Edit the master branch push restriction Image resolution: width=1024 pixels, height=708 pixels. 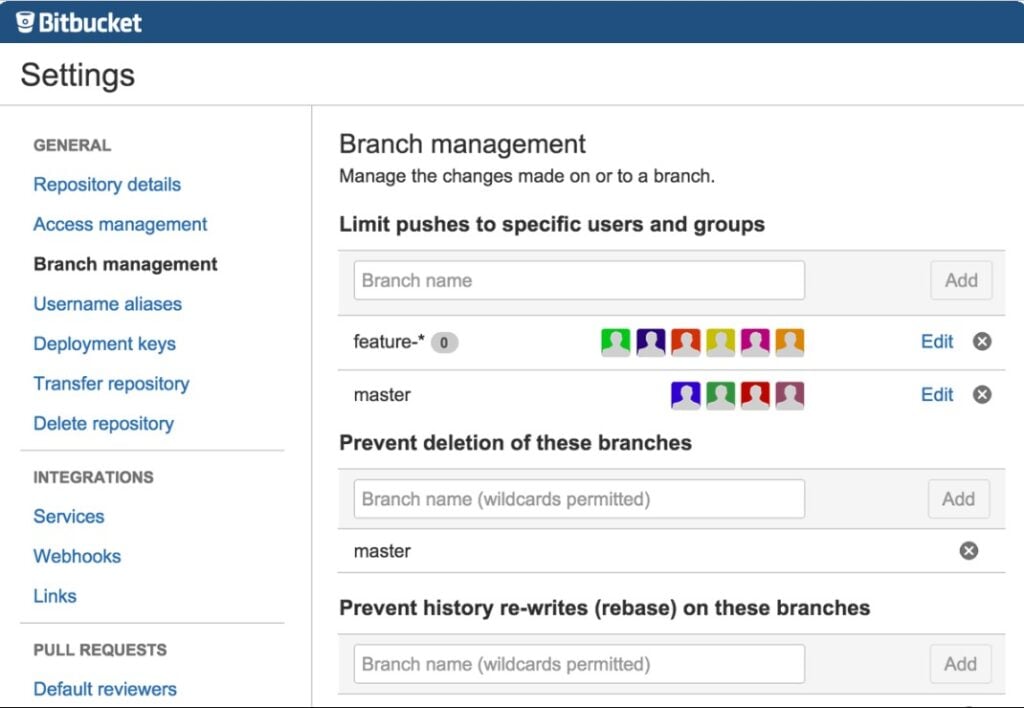click(937, 394)
